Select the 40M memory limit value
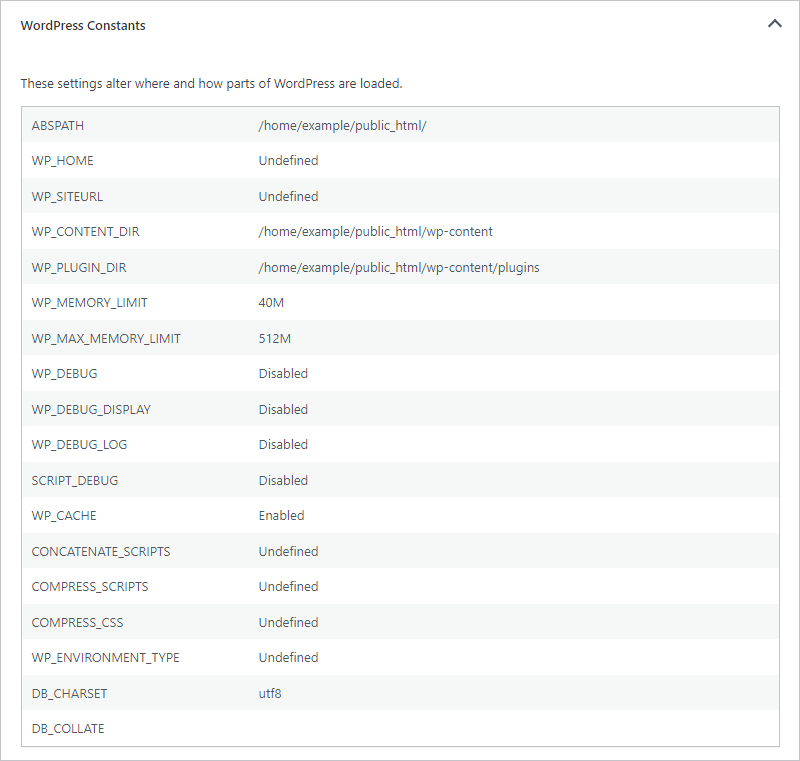 pyautogui.click(x=272, y=302)
